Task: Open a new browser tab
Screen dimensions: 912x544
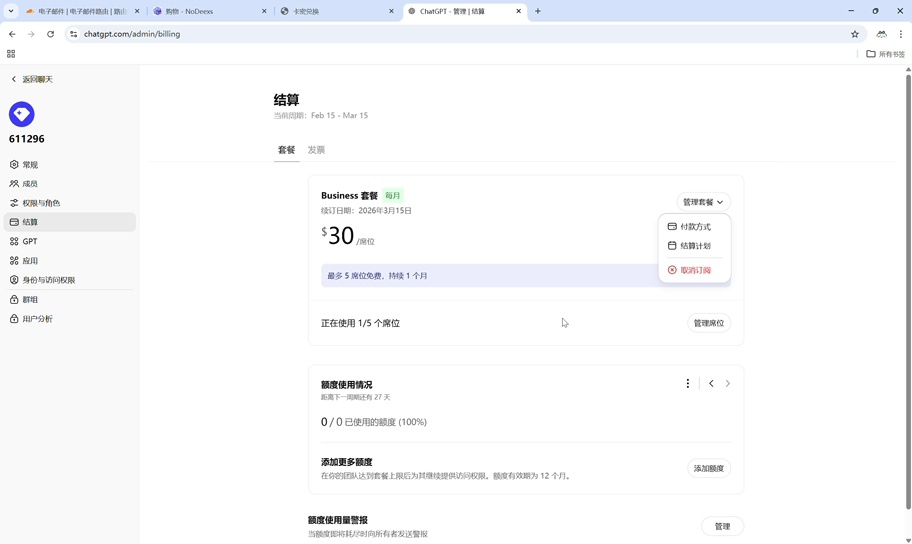Action: 538,11
